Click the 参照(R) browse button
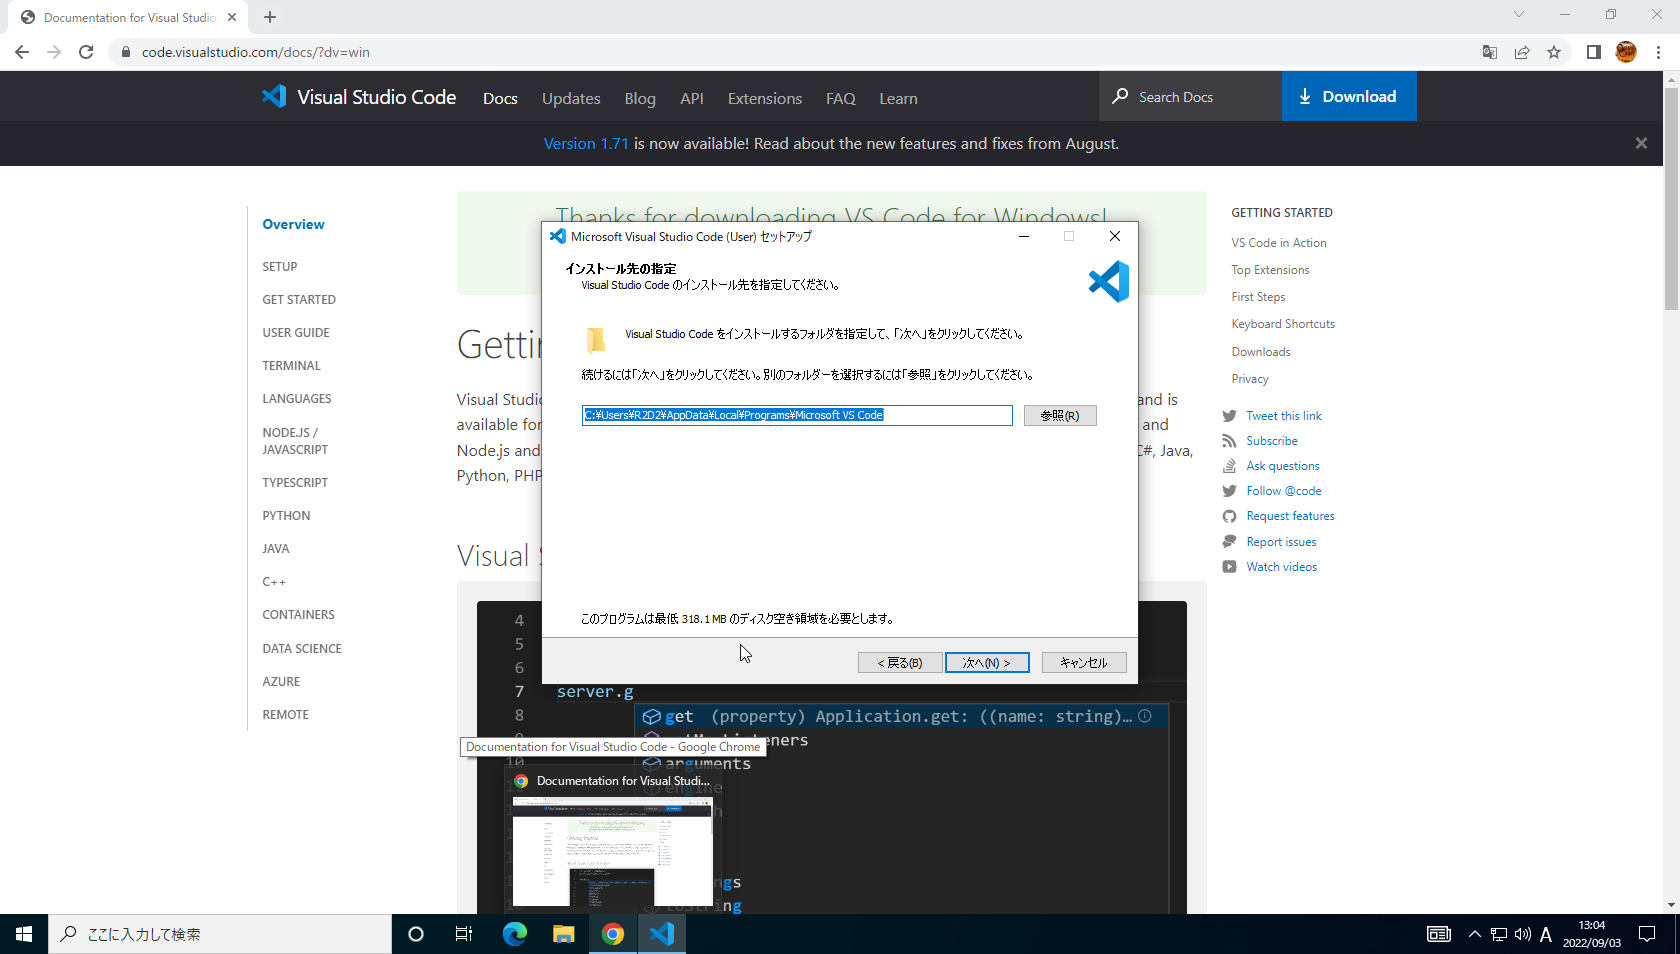This screenshot has width=1680, height=954. click(1060, 415)
